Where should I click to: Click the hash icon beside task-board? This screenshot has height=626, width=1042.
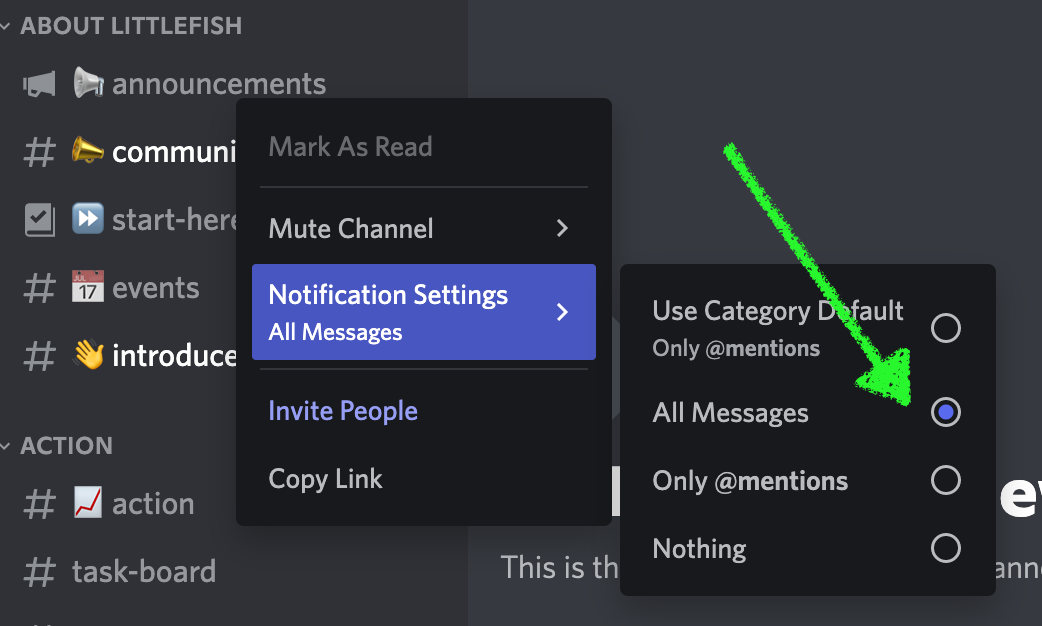tap(39, 573)
